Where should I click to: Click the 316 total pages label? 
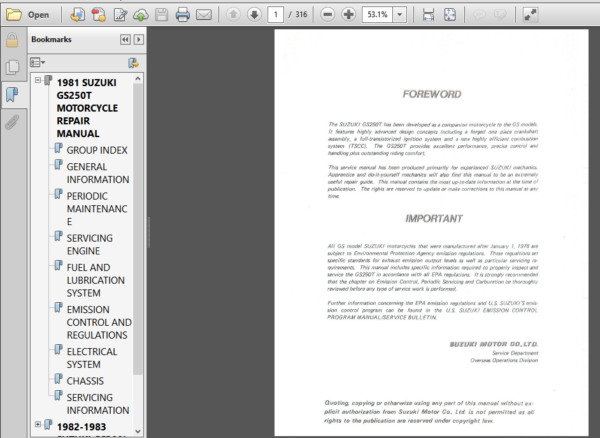pos(301,15)
